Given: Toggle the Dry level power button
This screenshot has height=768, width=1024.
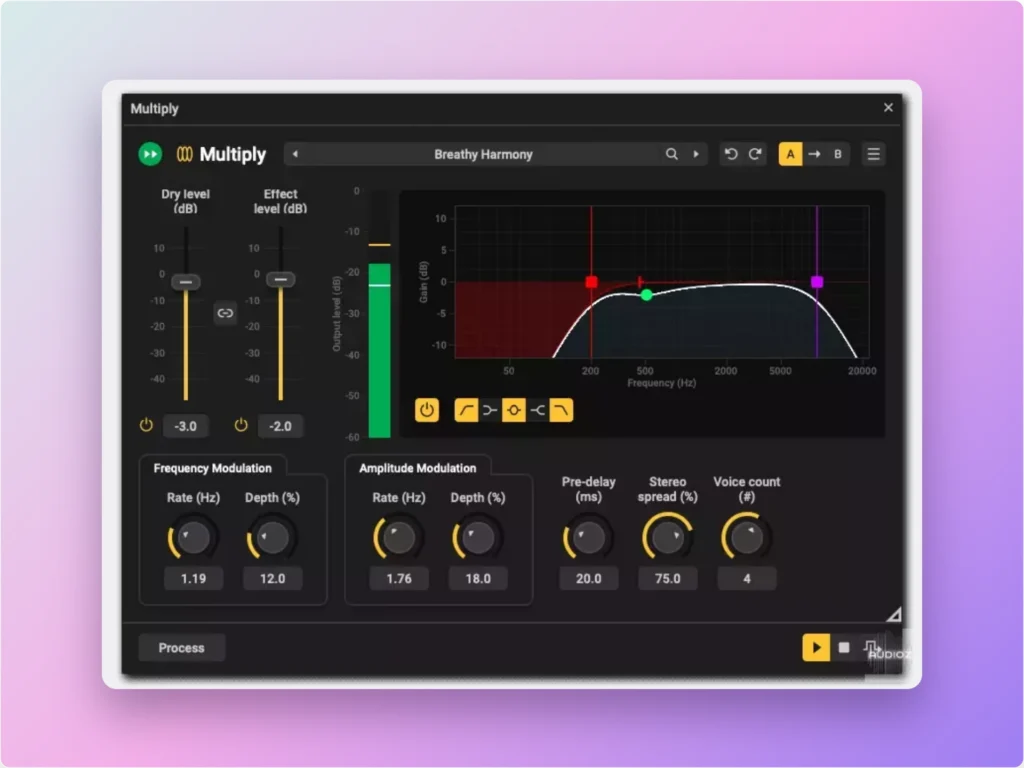Looking at the screenshot, I should point(146,425).
